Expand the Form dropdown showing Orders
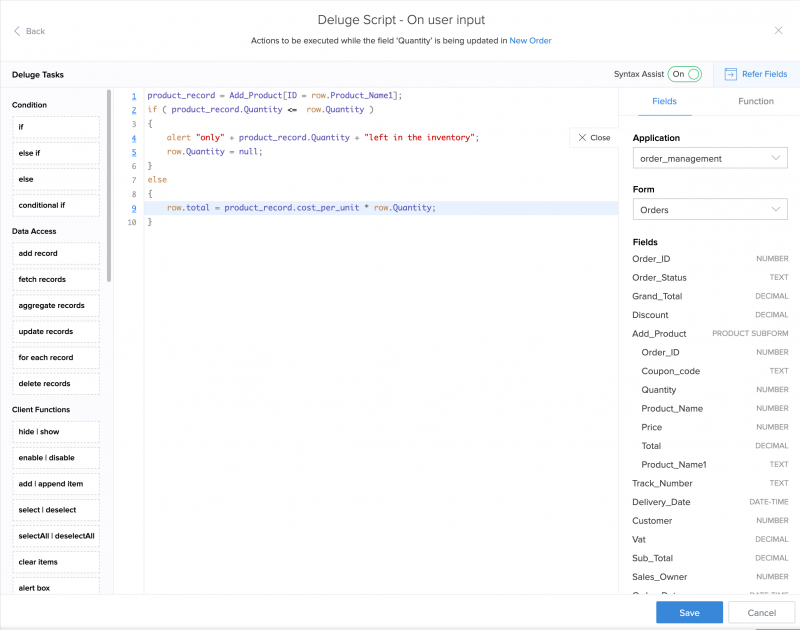 tap(710, 210)
